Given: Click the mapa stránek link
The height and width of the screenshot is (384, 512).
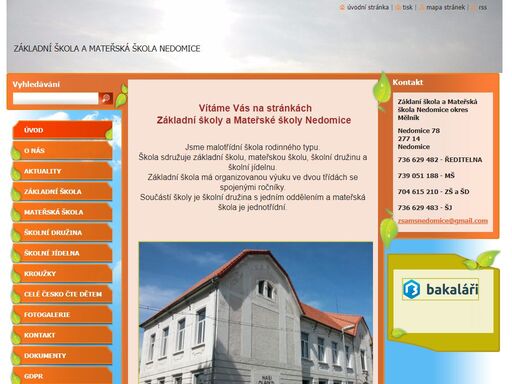Looking at the screenshot, I should click(x=445, y=7).
